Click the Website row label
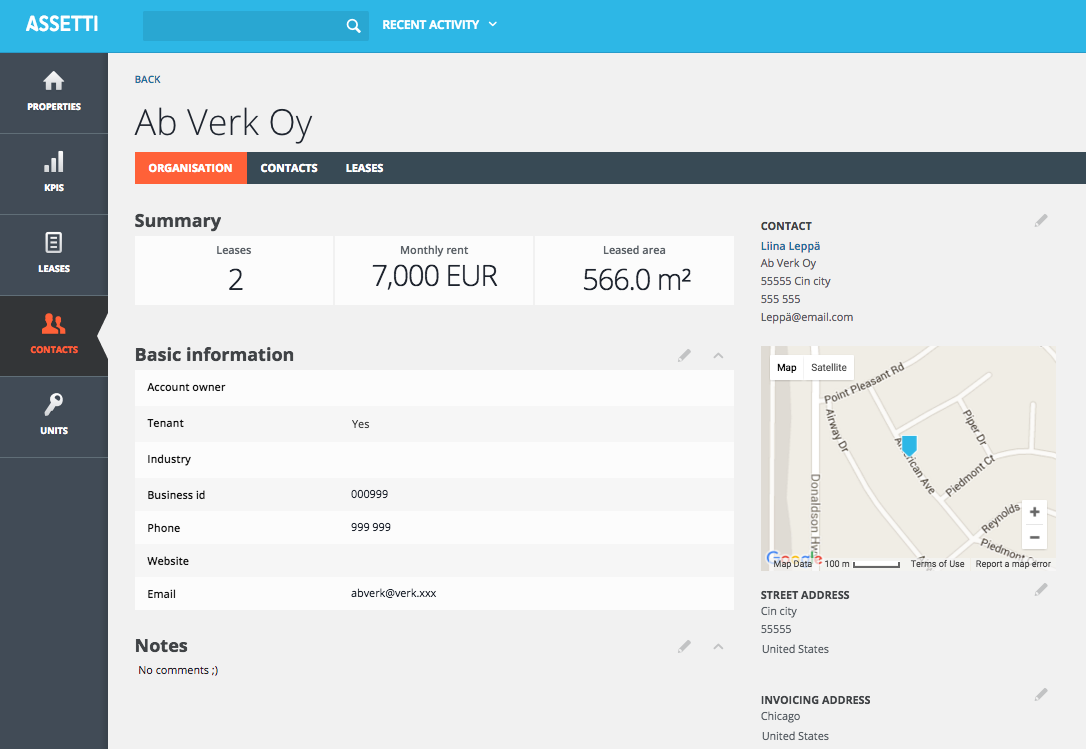The width and height of the screenshot is (1086, 749). click(x=168, y=561)
